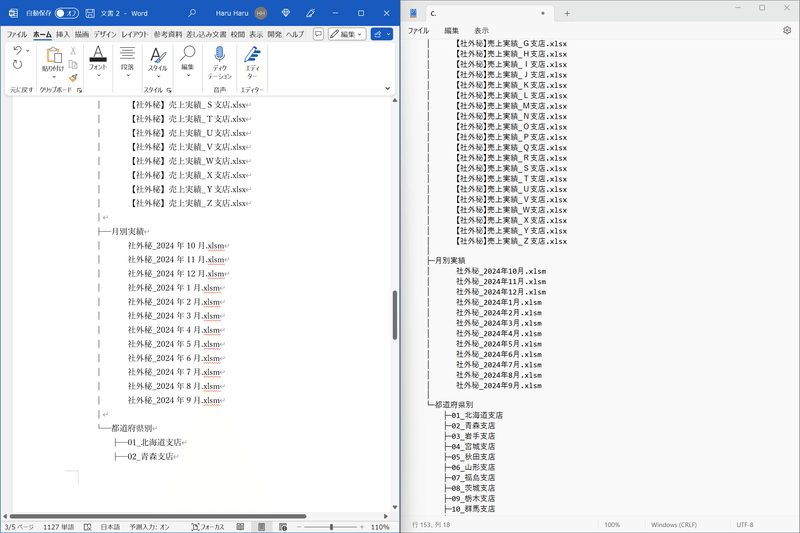Launch the エディター tool
This screenshot has height=533, width=800.
[x=252, y=62]
